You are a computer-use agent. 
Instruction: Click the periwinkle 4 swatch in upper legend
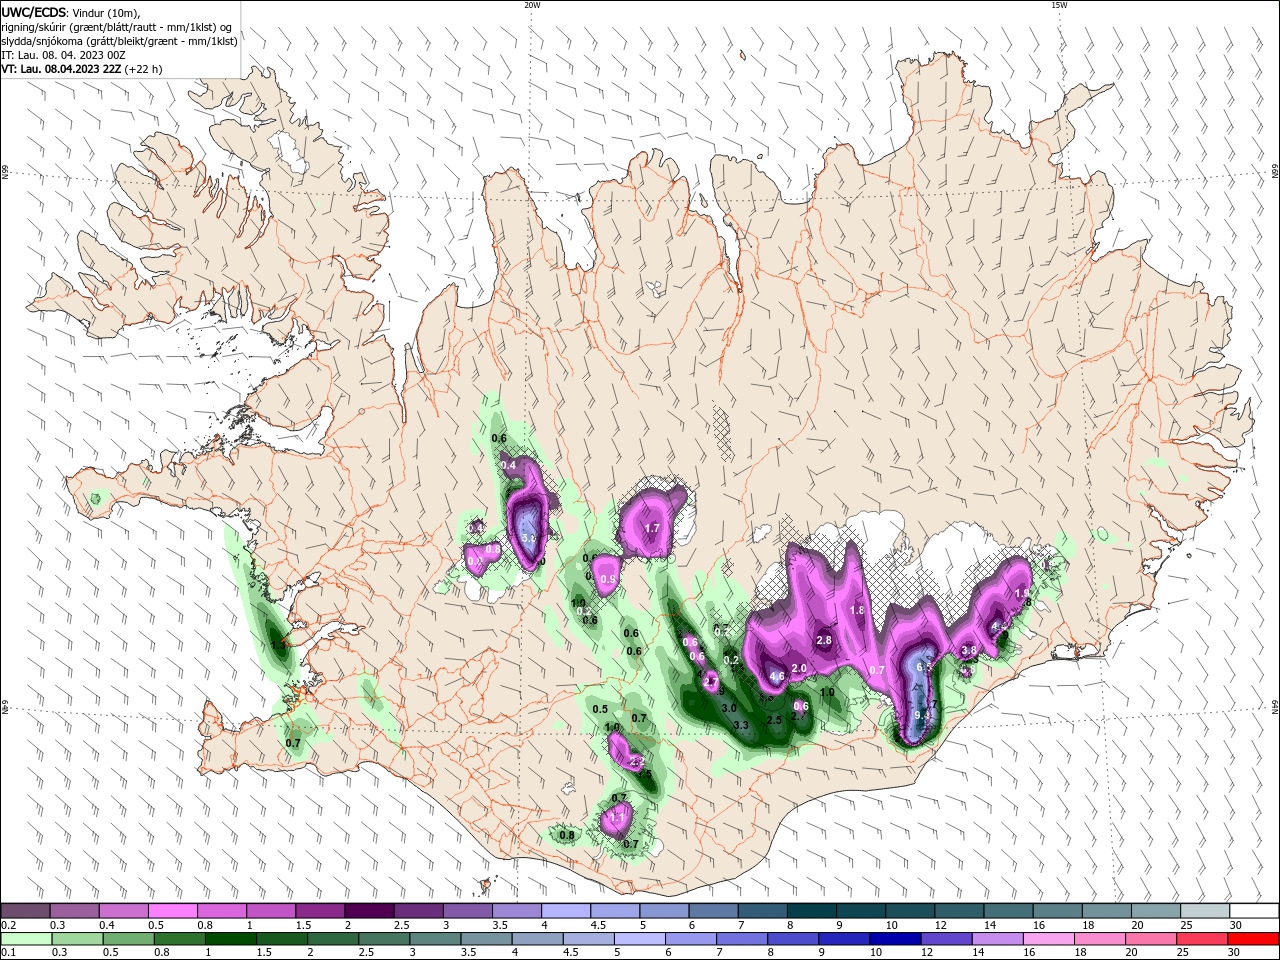(x=564, y=911)
